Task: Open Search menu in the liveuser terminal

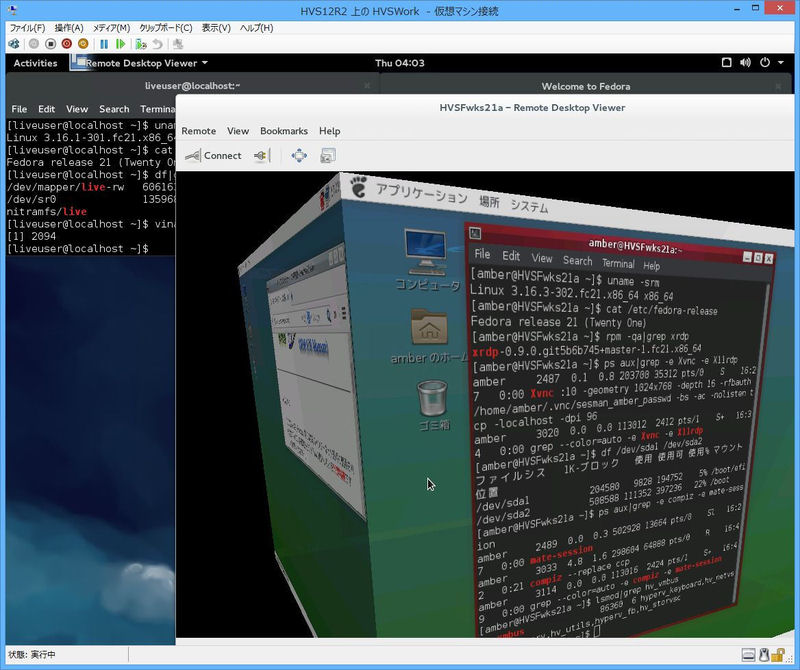Action: [x=114, y=109]
